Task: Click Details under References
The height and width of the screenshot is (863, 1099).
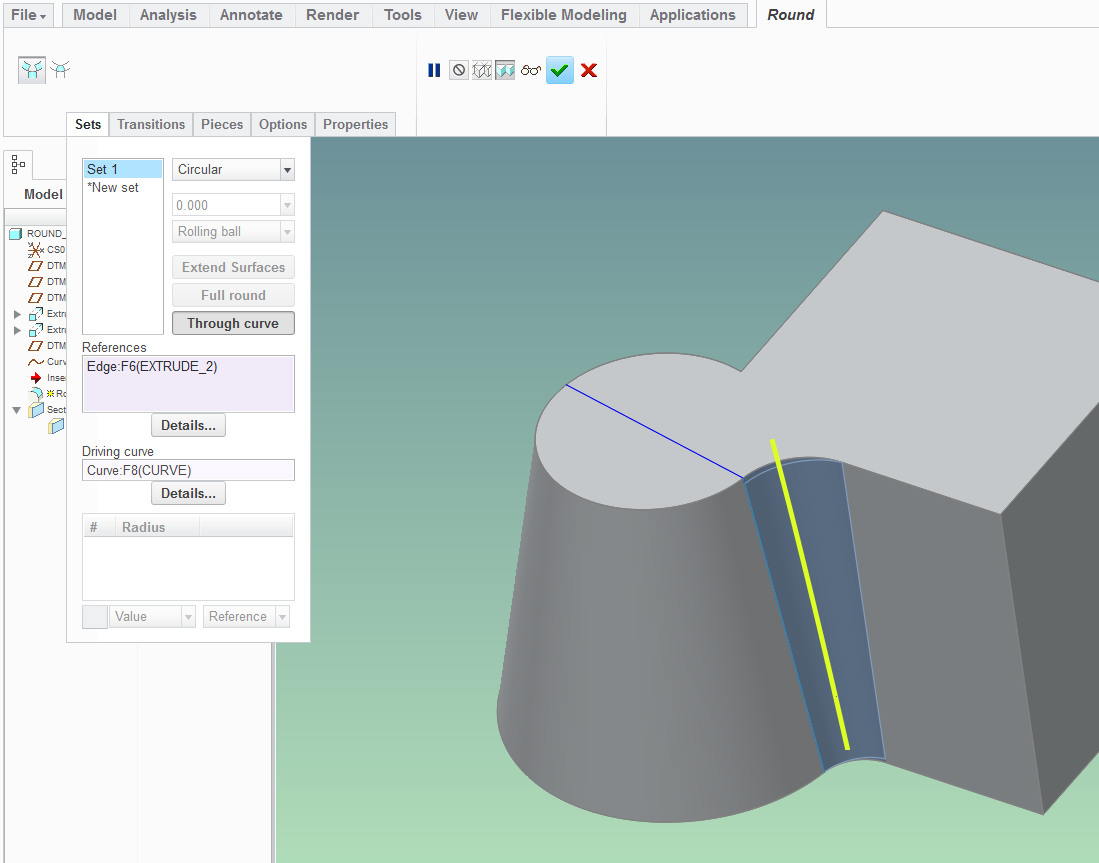Action: 189,426
